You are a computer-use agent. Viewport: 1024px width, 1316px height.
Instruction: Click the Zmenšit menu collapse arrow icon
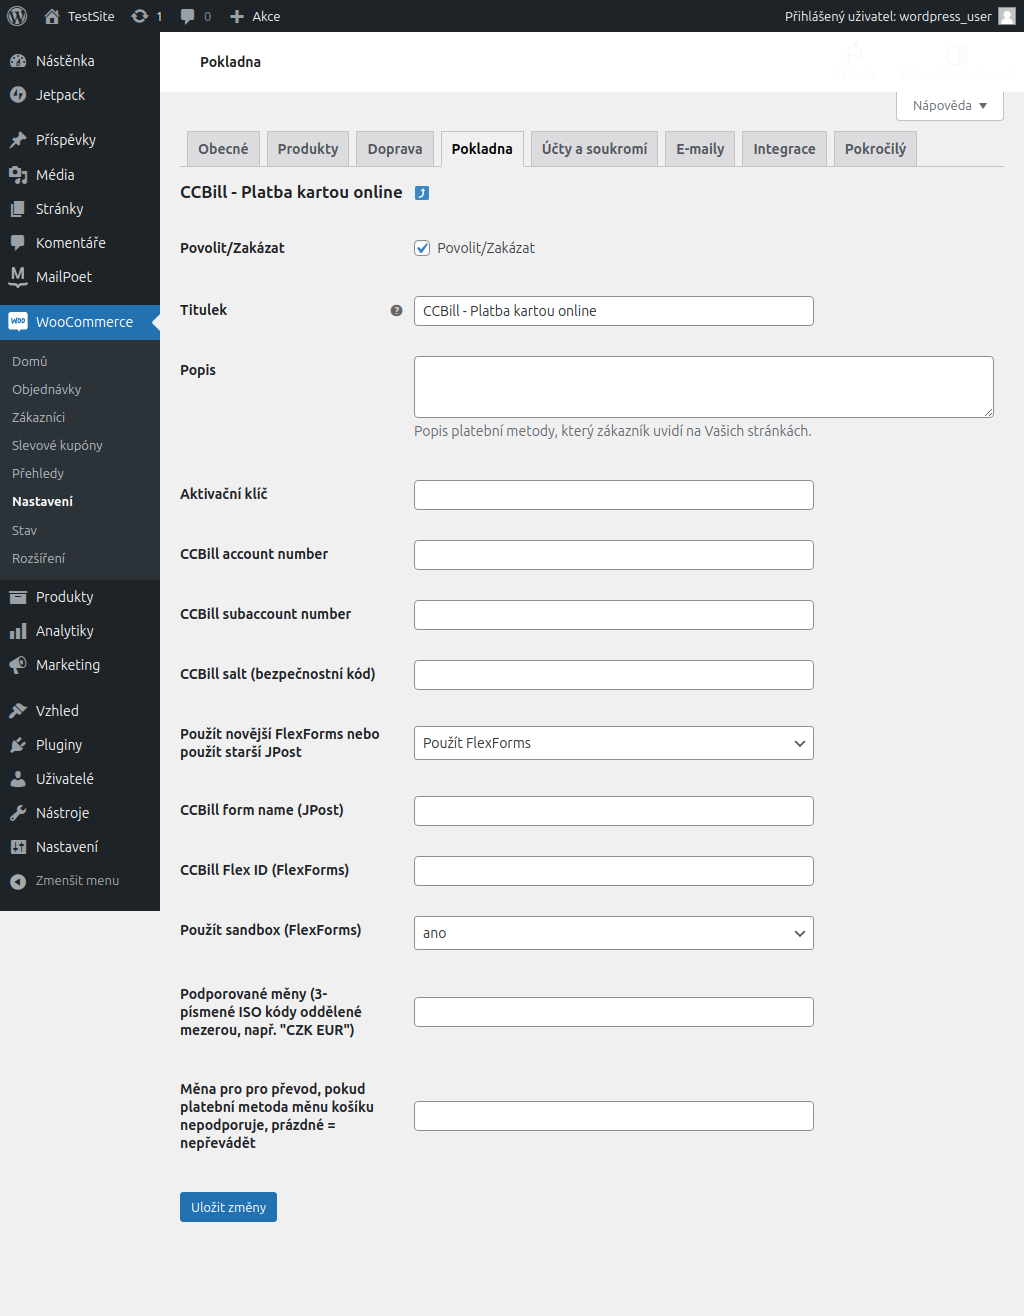pyautogui.click(x=18, y=881)
